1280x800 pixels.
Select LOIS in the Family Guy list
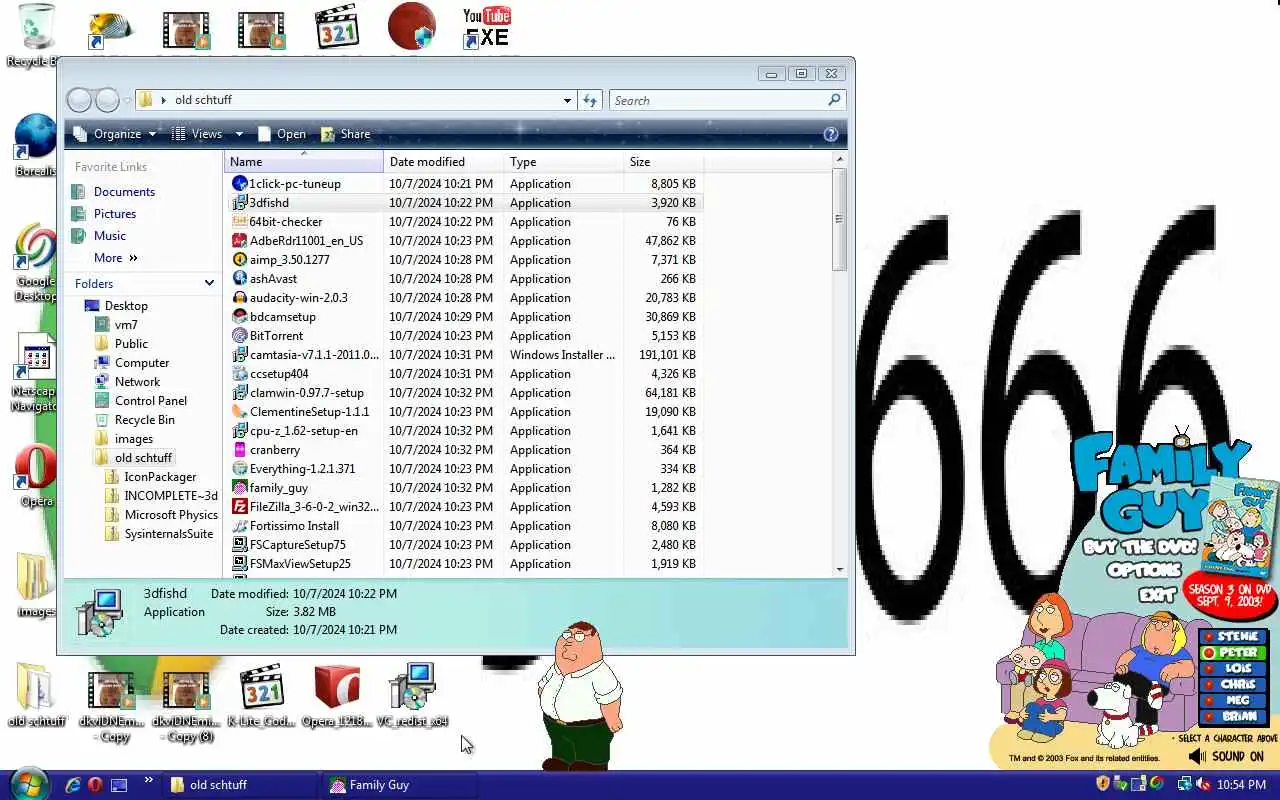1235,668
